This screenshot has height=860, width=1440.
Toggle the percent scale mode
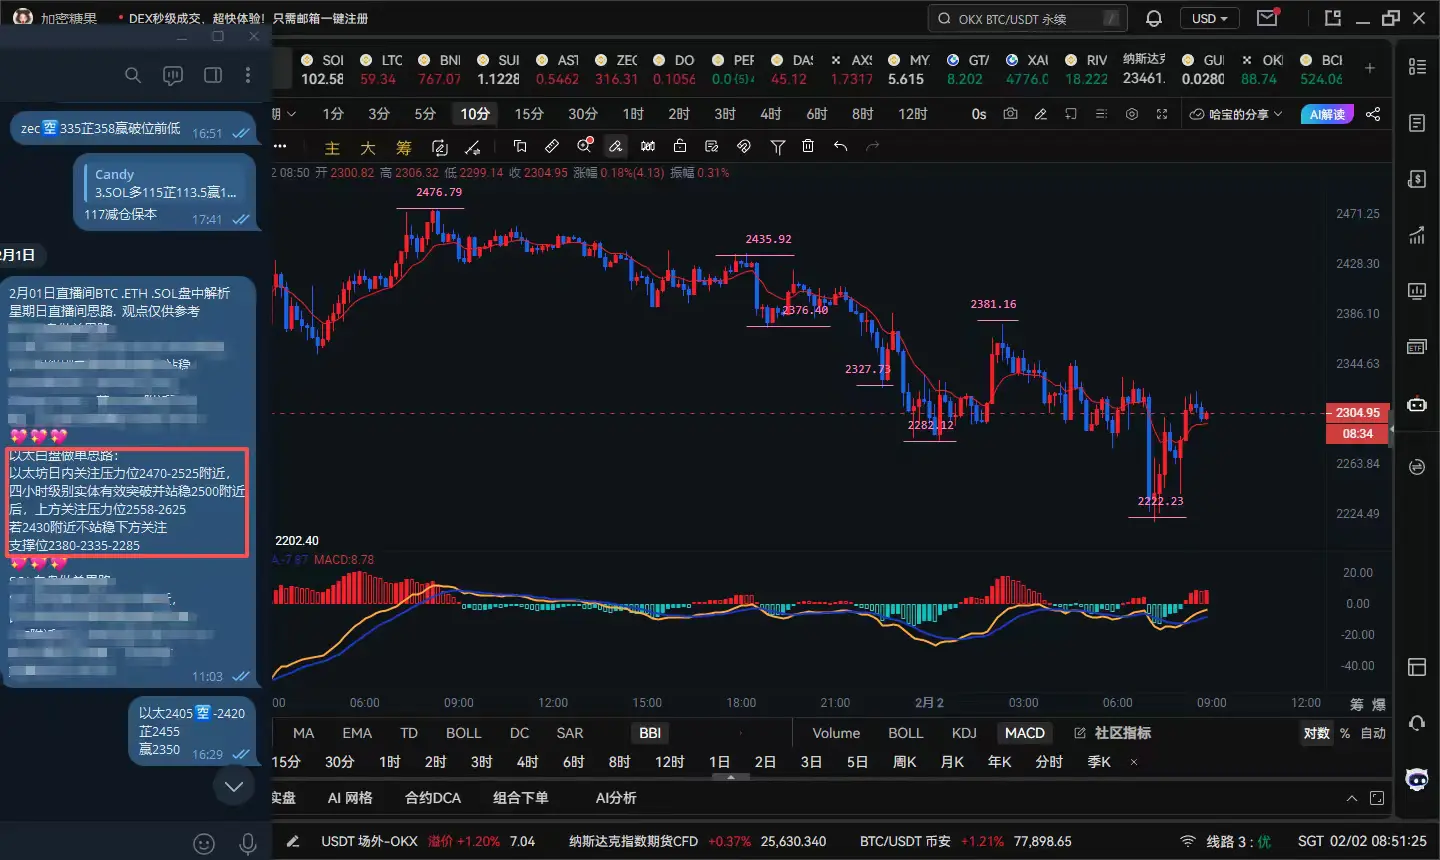point(1345,733)
